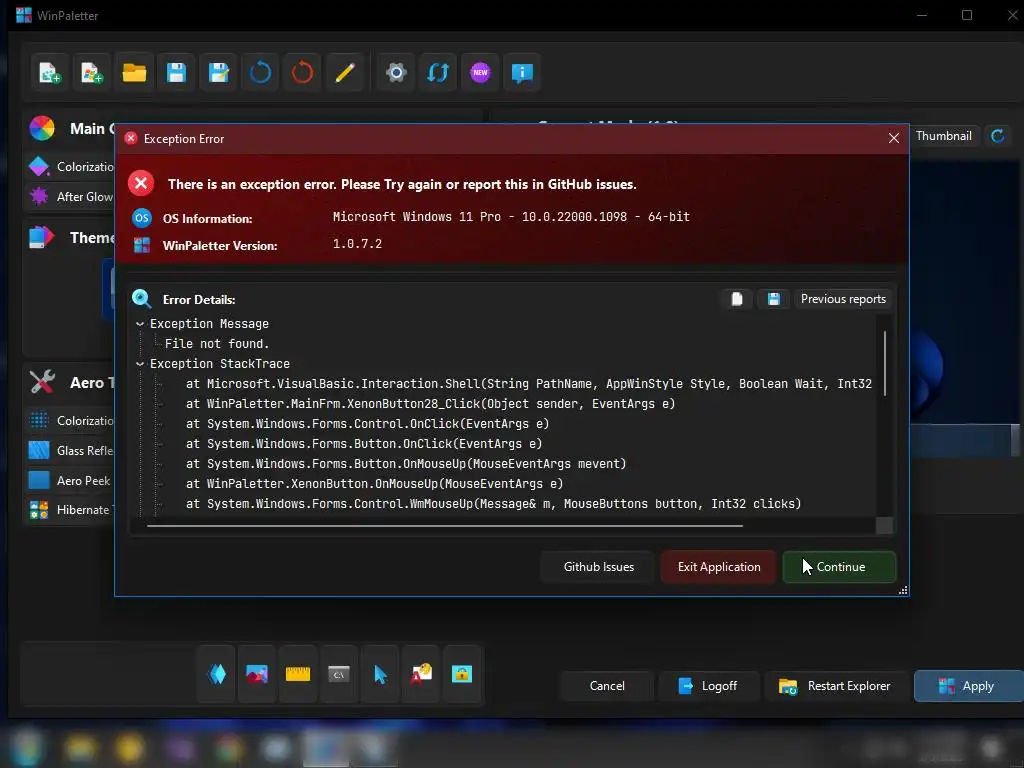1024x768 pixels.
Task: Select the Control.WmMouseUp stack trace line
Action: coord(493,504)
